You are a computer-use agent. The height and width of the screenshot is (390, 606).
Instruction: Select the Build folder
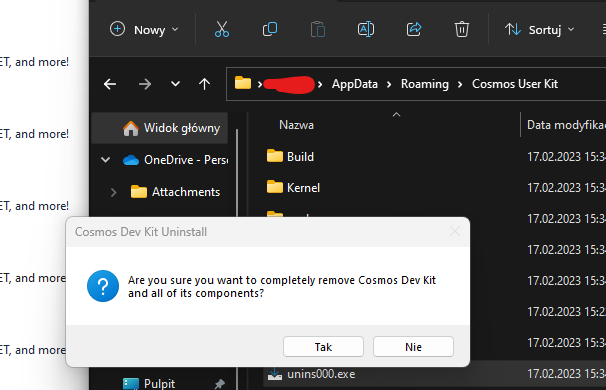(x=300, y=157)
